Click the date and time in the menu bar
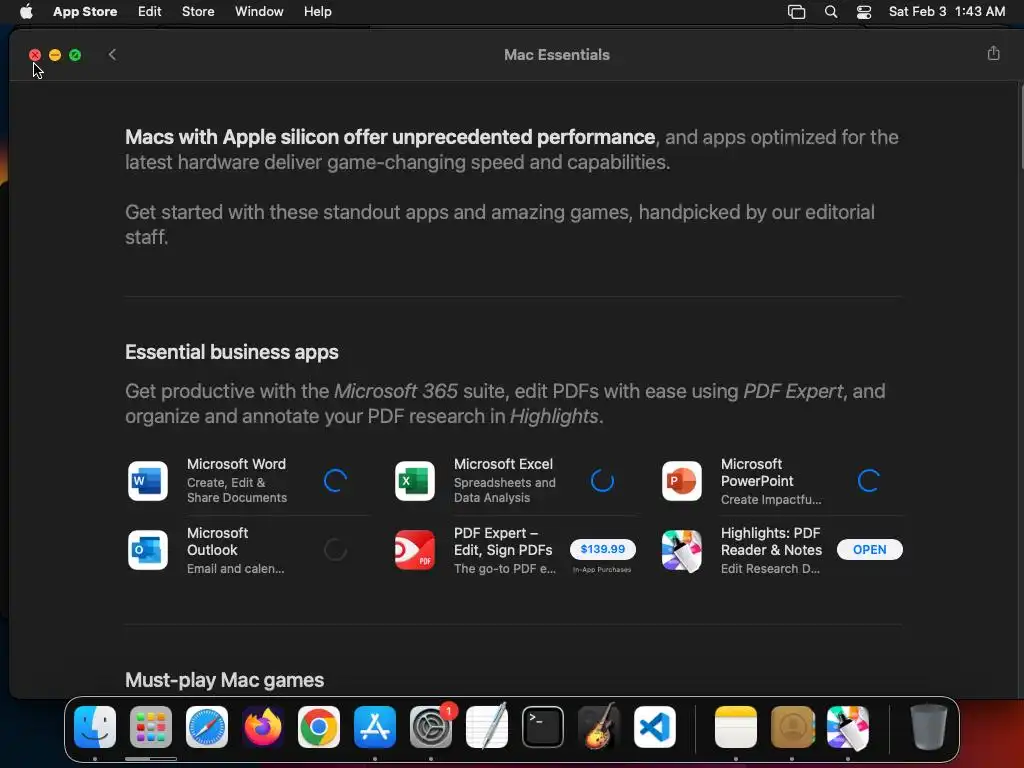Viewport: 1024px width, 768px height. pyautogui.click(x=946, y=12)
